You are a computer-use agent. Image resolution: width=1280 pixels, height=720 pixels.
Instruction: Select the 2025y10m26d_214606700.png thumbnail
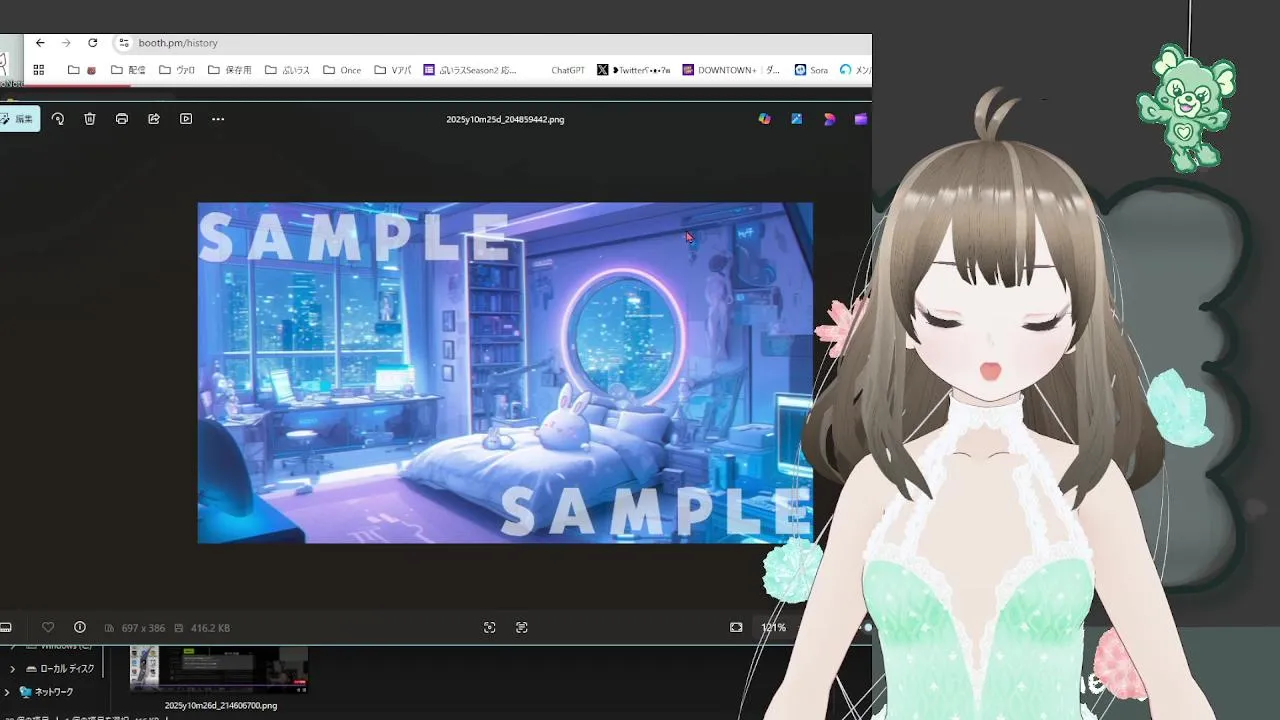coord(220,669)
